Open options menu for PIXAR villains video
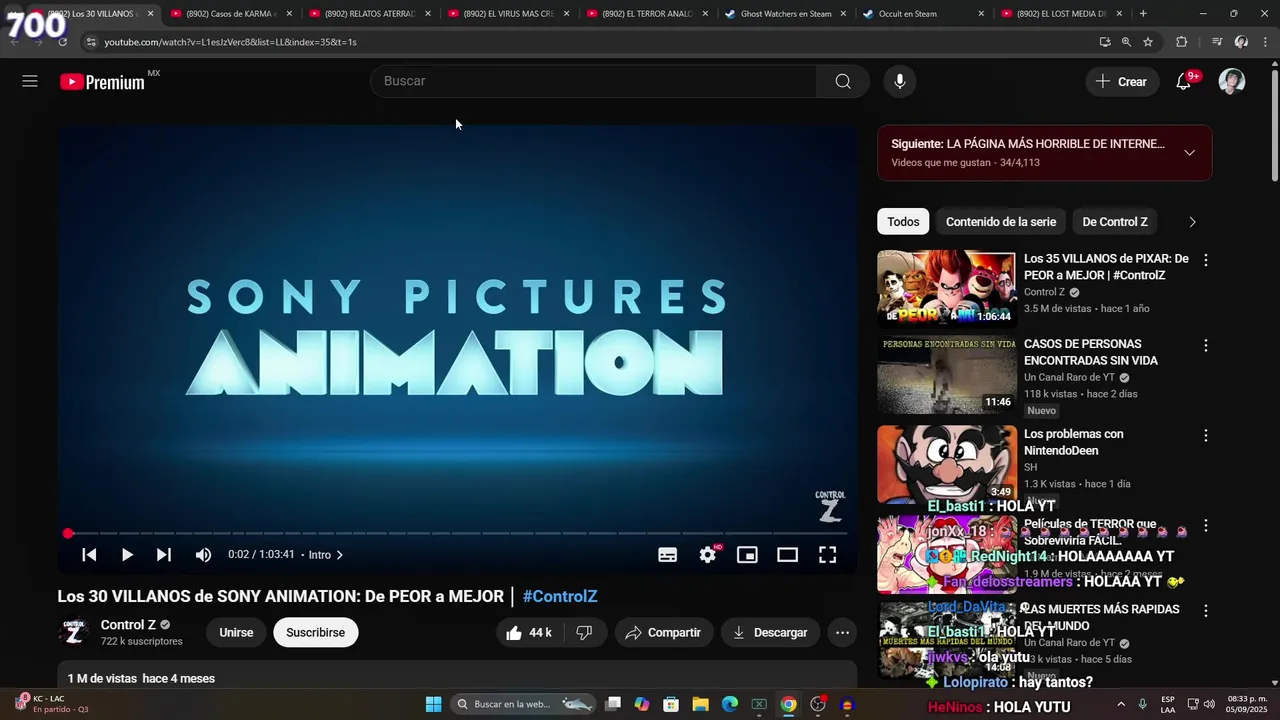 point(1206,260)
